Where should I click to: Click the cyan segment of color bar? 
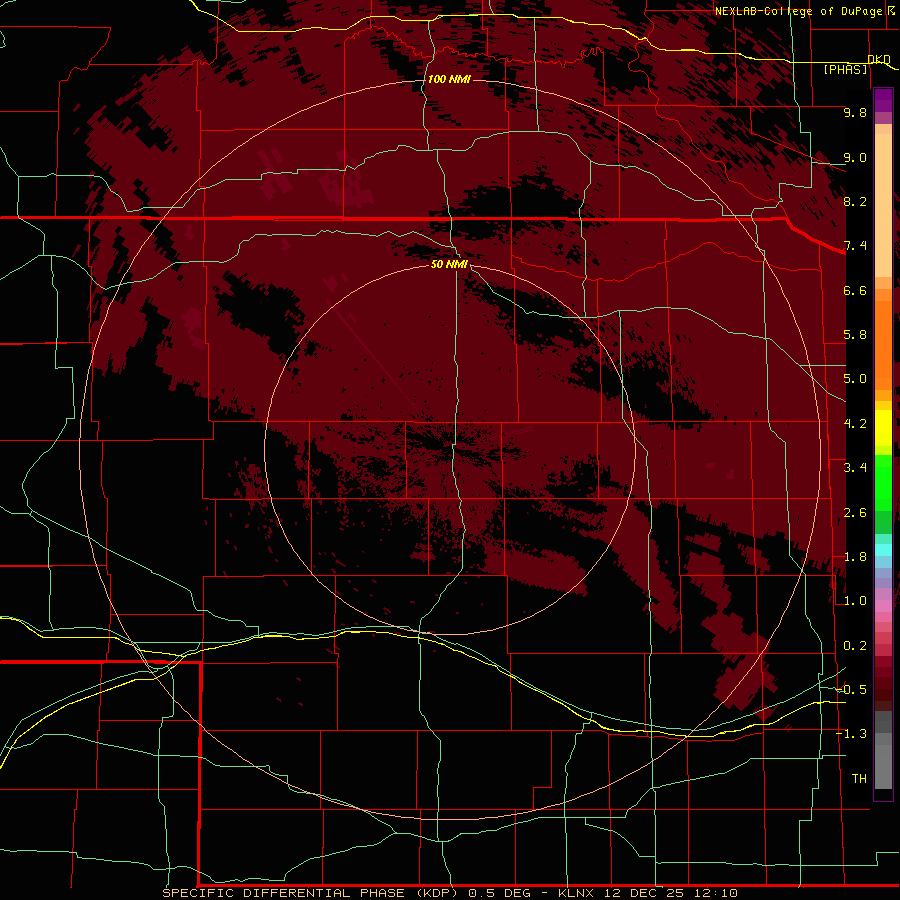tap(883, 550)
